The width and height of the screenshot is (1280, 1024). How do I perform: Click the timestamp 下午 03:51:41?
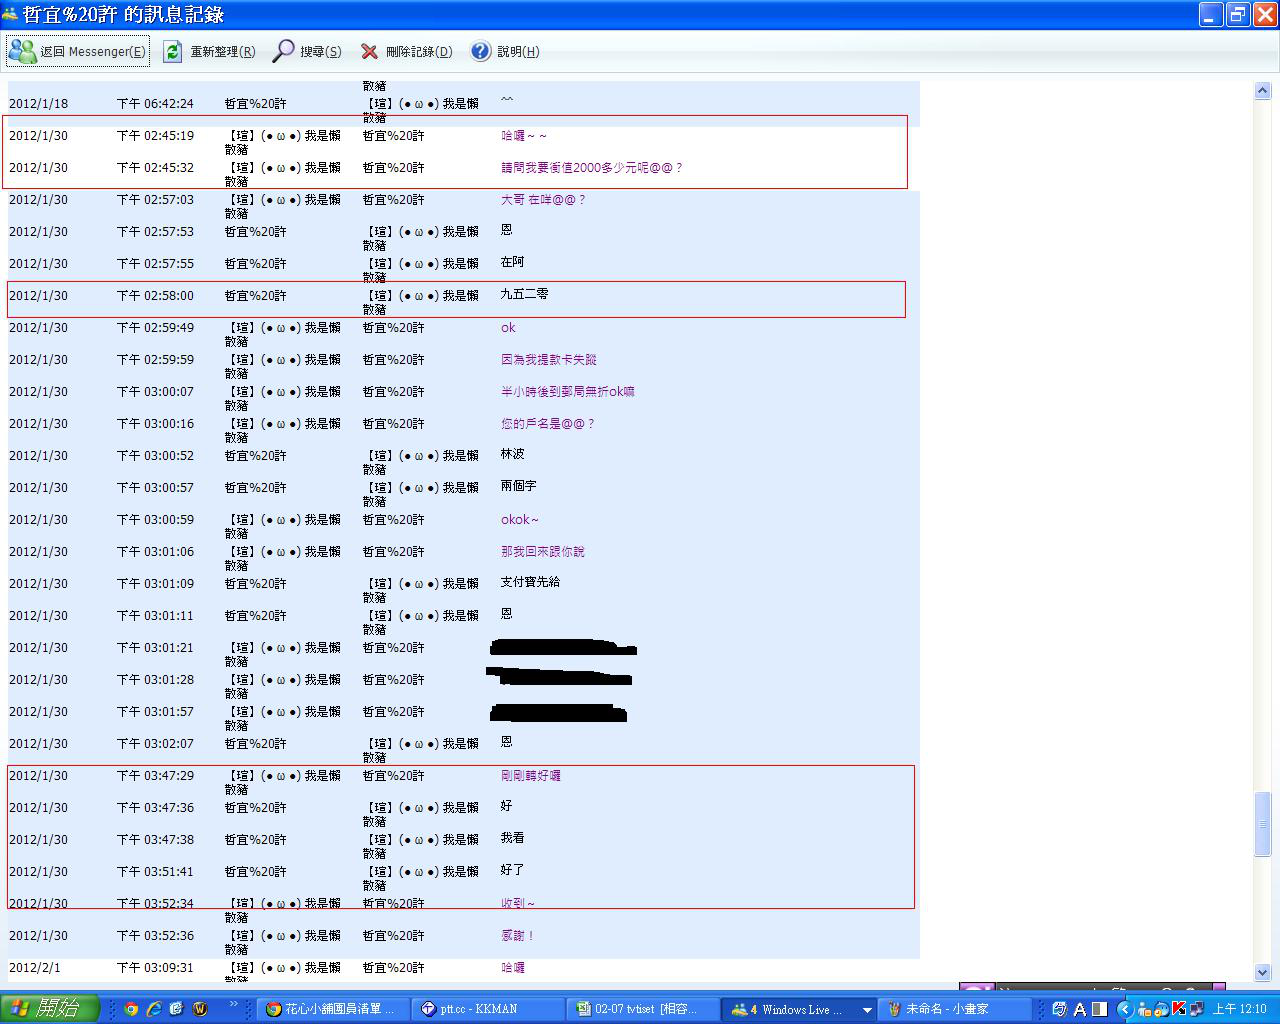[155, 872]
